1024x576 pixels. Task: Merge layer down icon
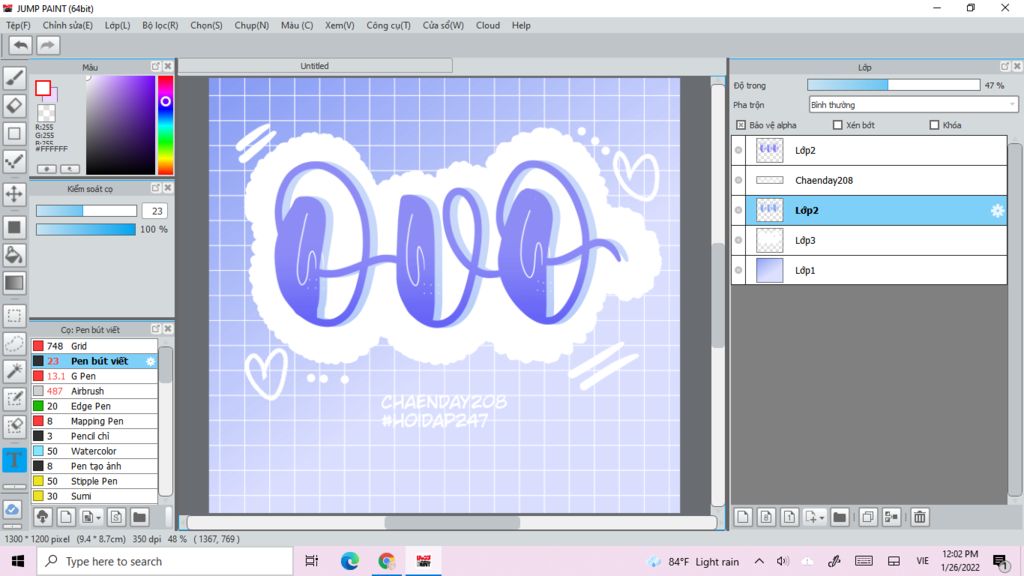891,517
